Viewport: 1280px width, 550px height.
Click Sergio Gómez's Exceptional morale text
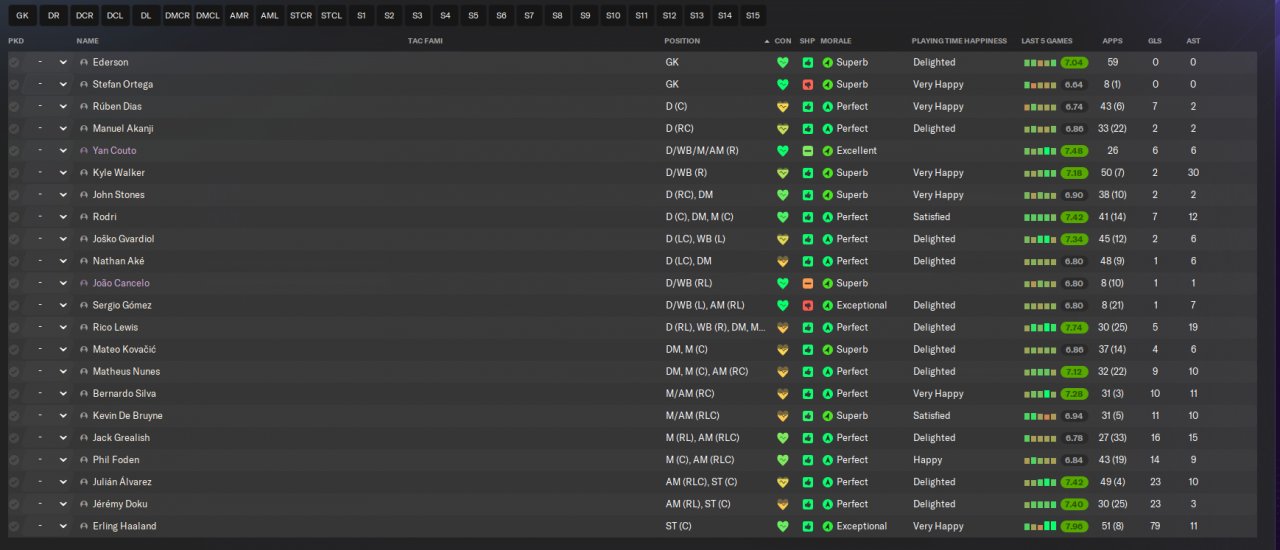(x=861, y=305)
